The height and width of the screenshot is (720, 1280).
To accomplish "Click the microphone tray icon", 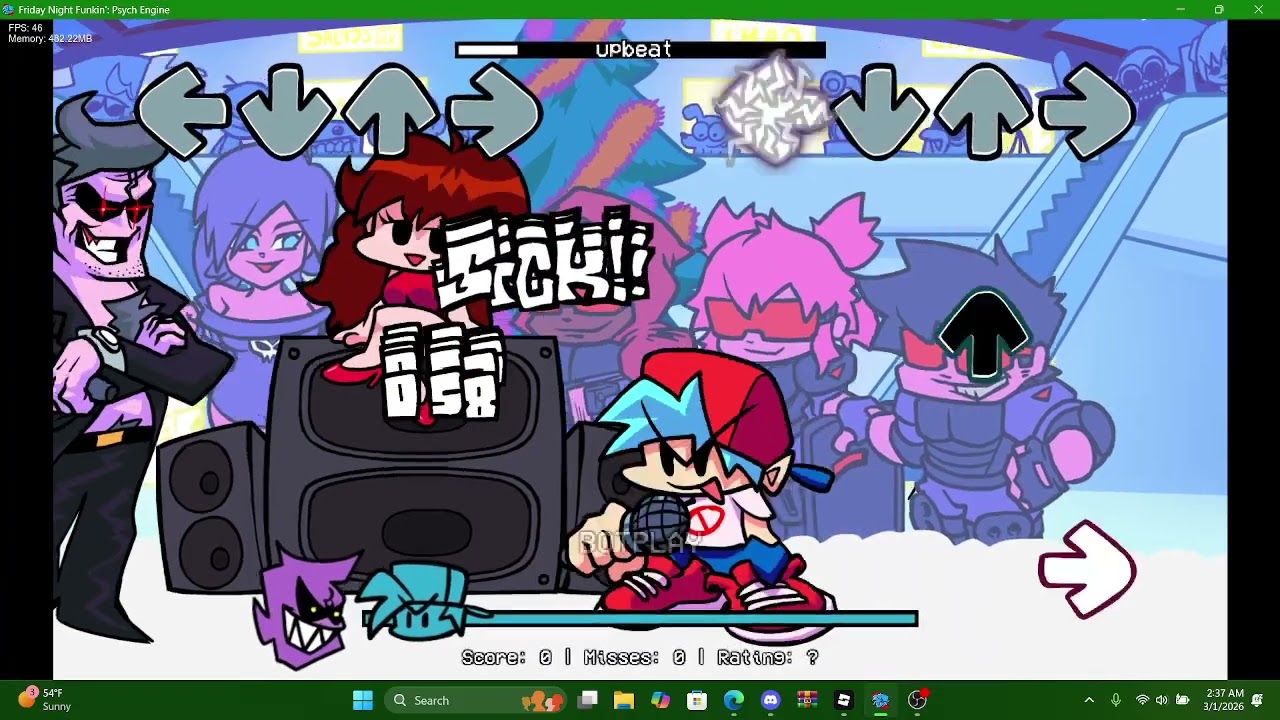I will pyautogui.click(x=1116, y=700).
